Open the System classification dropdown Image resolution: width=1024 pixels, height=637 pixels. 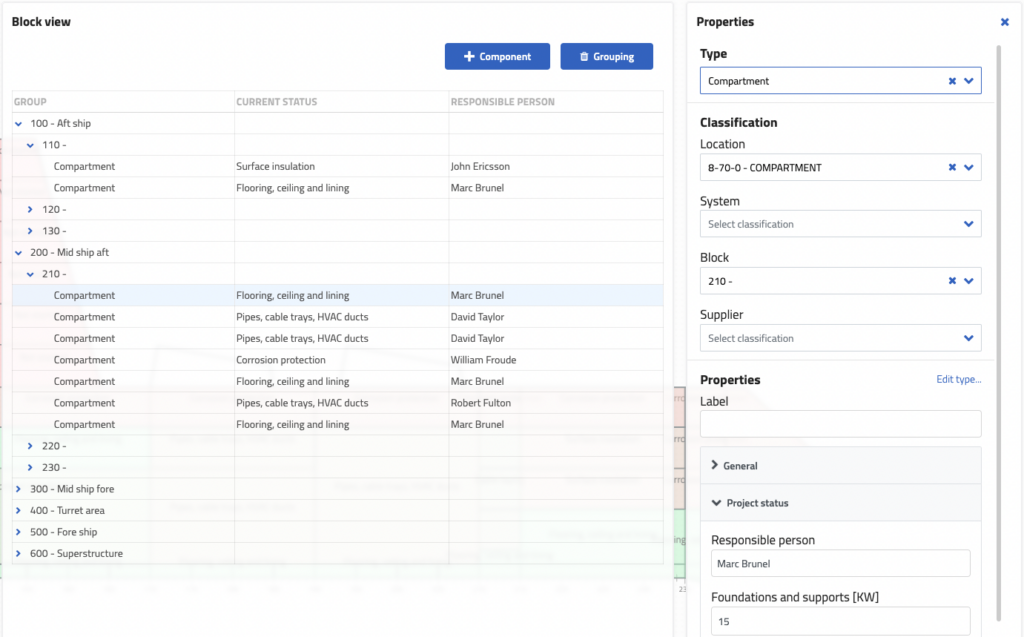click(x=968, y=223)
